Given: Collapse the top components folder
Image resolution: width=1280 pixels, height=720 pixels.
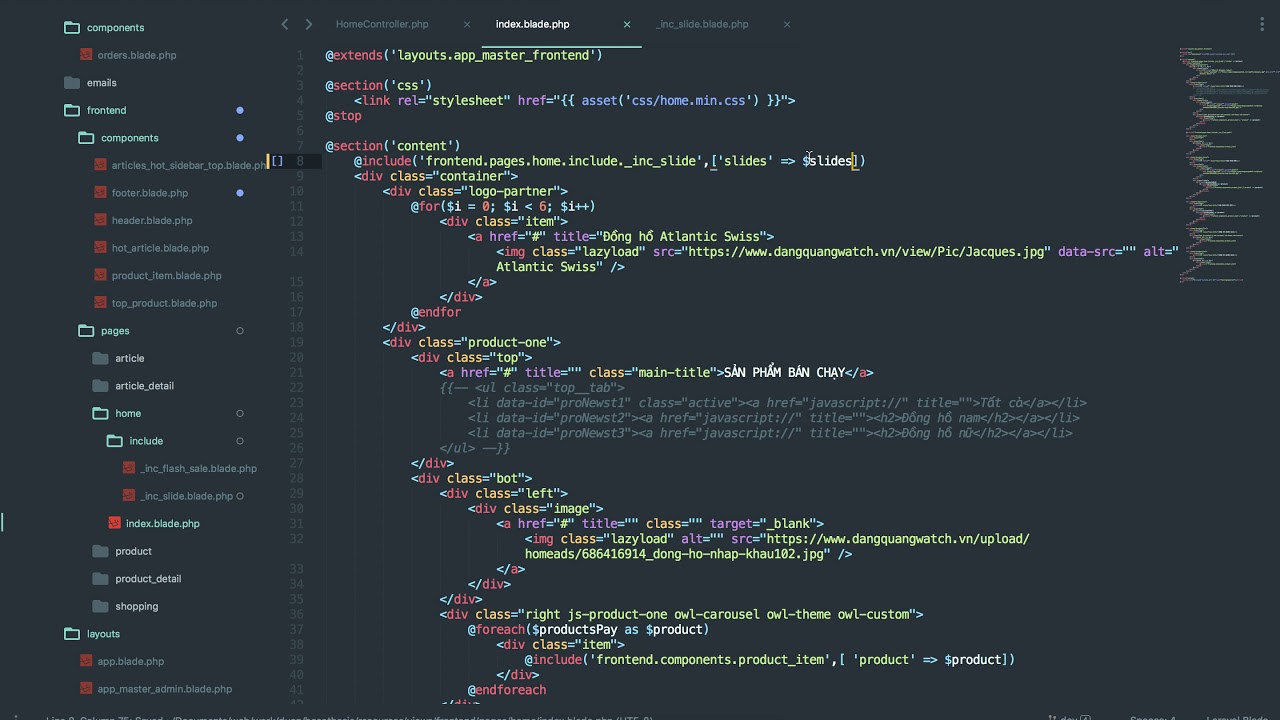Looking at the screenshot, I should click(72, 27).
